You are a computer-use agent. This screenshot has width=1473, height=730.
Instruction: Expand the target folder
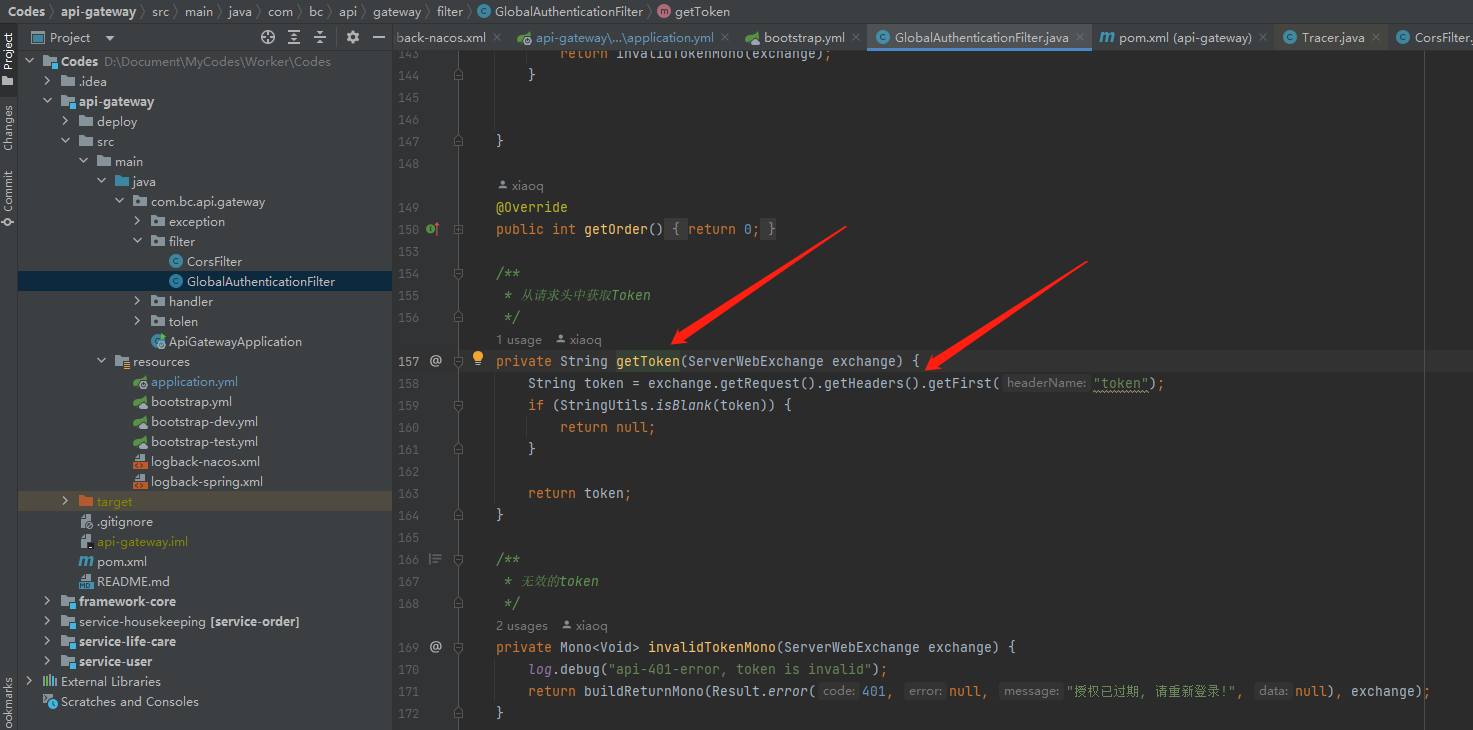(65, 501)
